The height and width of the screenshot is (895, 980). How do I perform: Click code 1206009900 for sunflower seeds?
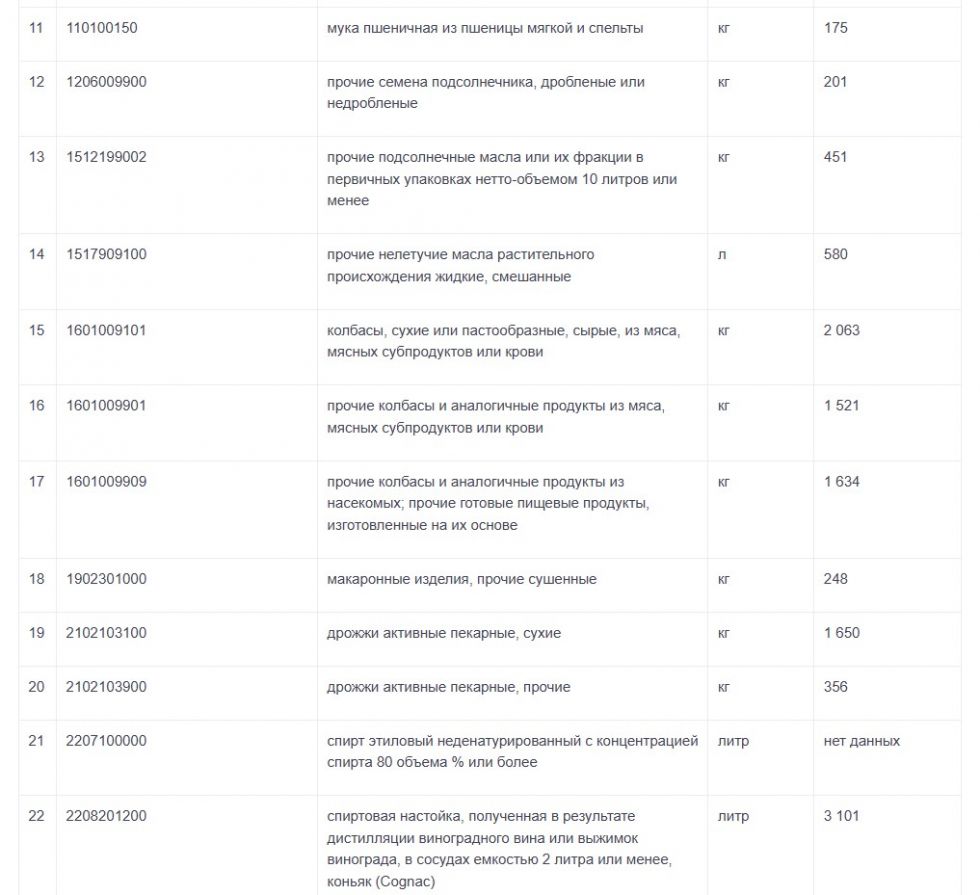click(x=106, y=82)
